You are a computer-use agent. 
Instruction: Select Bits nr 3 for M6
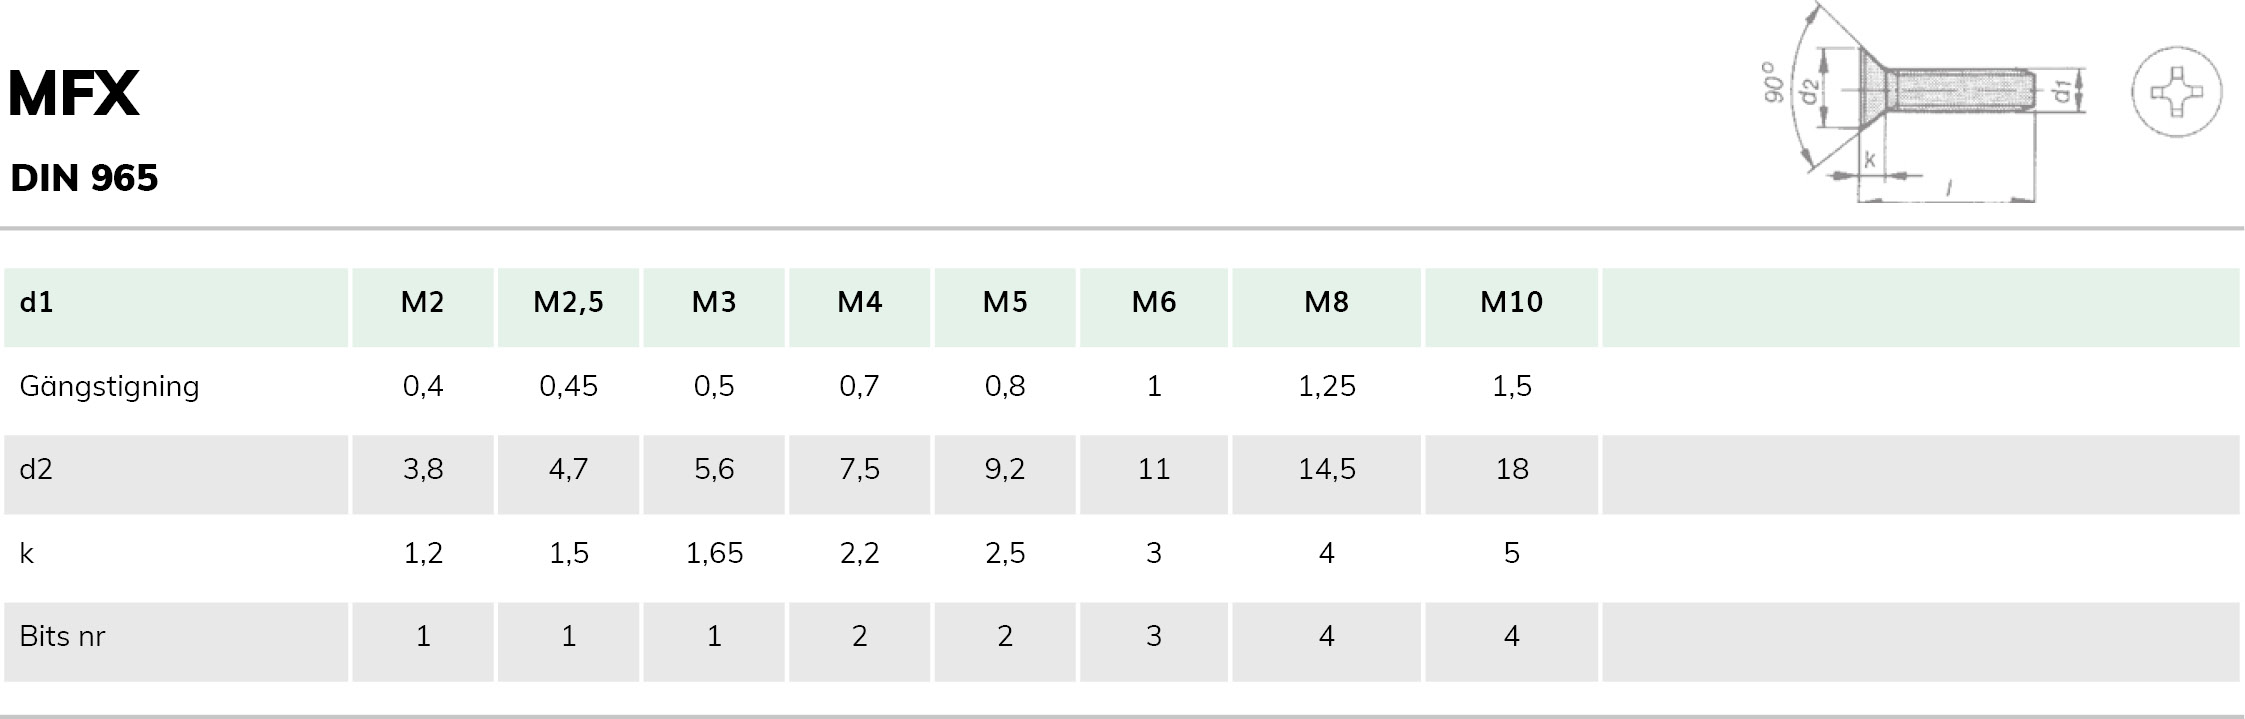(x=1154, y=636)
